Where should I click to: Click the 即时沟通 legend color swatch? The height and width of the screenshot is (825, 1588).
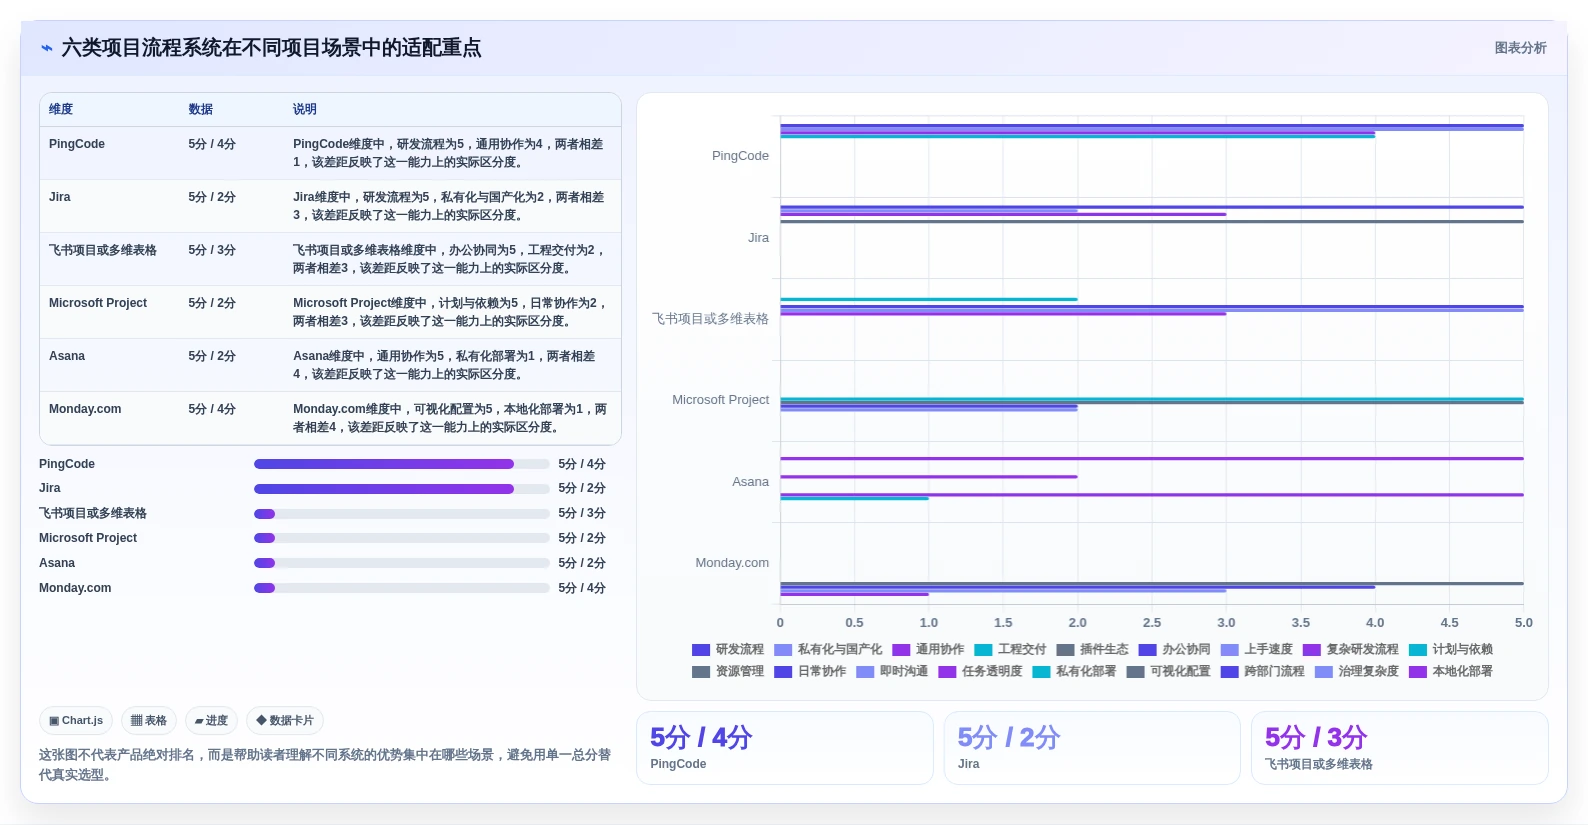click(x=865, y=671)
